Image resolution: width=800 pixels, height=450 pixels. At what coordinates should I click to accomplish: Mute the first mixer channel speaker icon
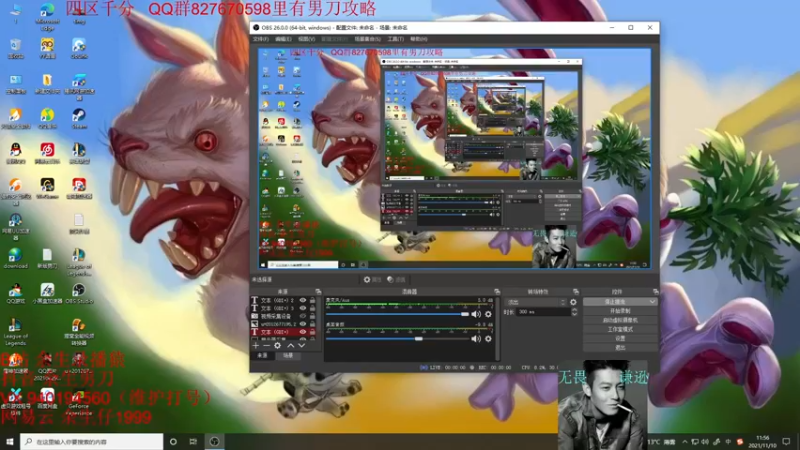476,314
